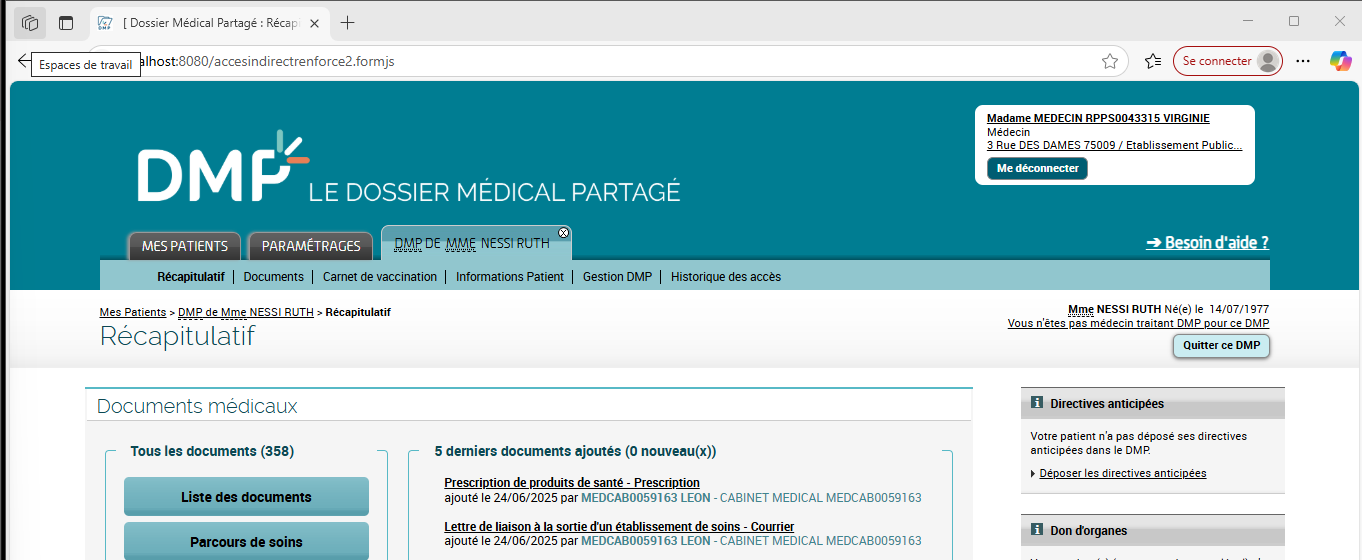Click Déposer les directives anticipées link
1362x560 pixels.
[x=1122, y=473]
